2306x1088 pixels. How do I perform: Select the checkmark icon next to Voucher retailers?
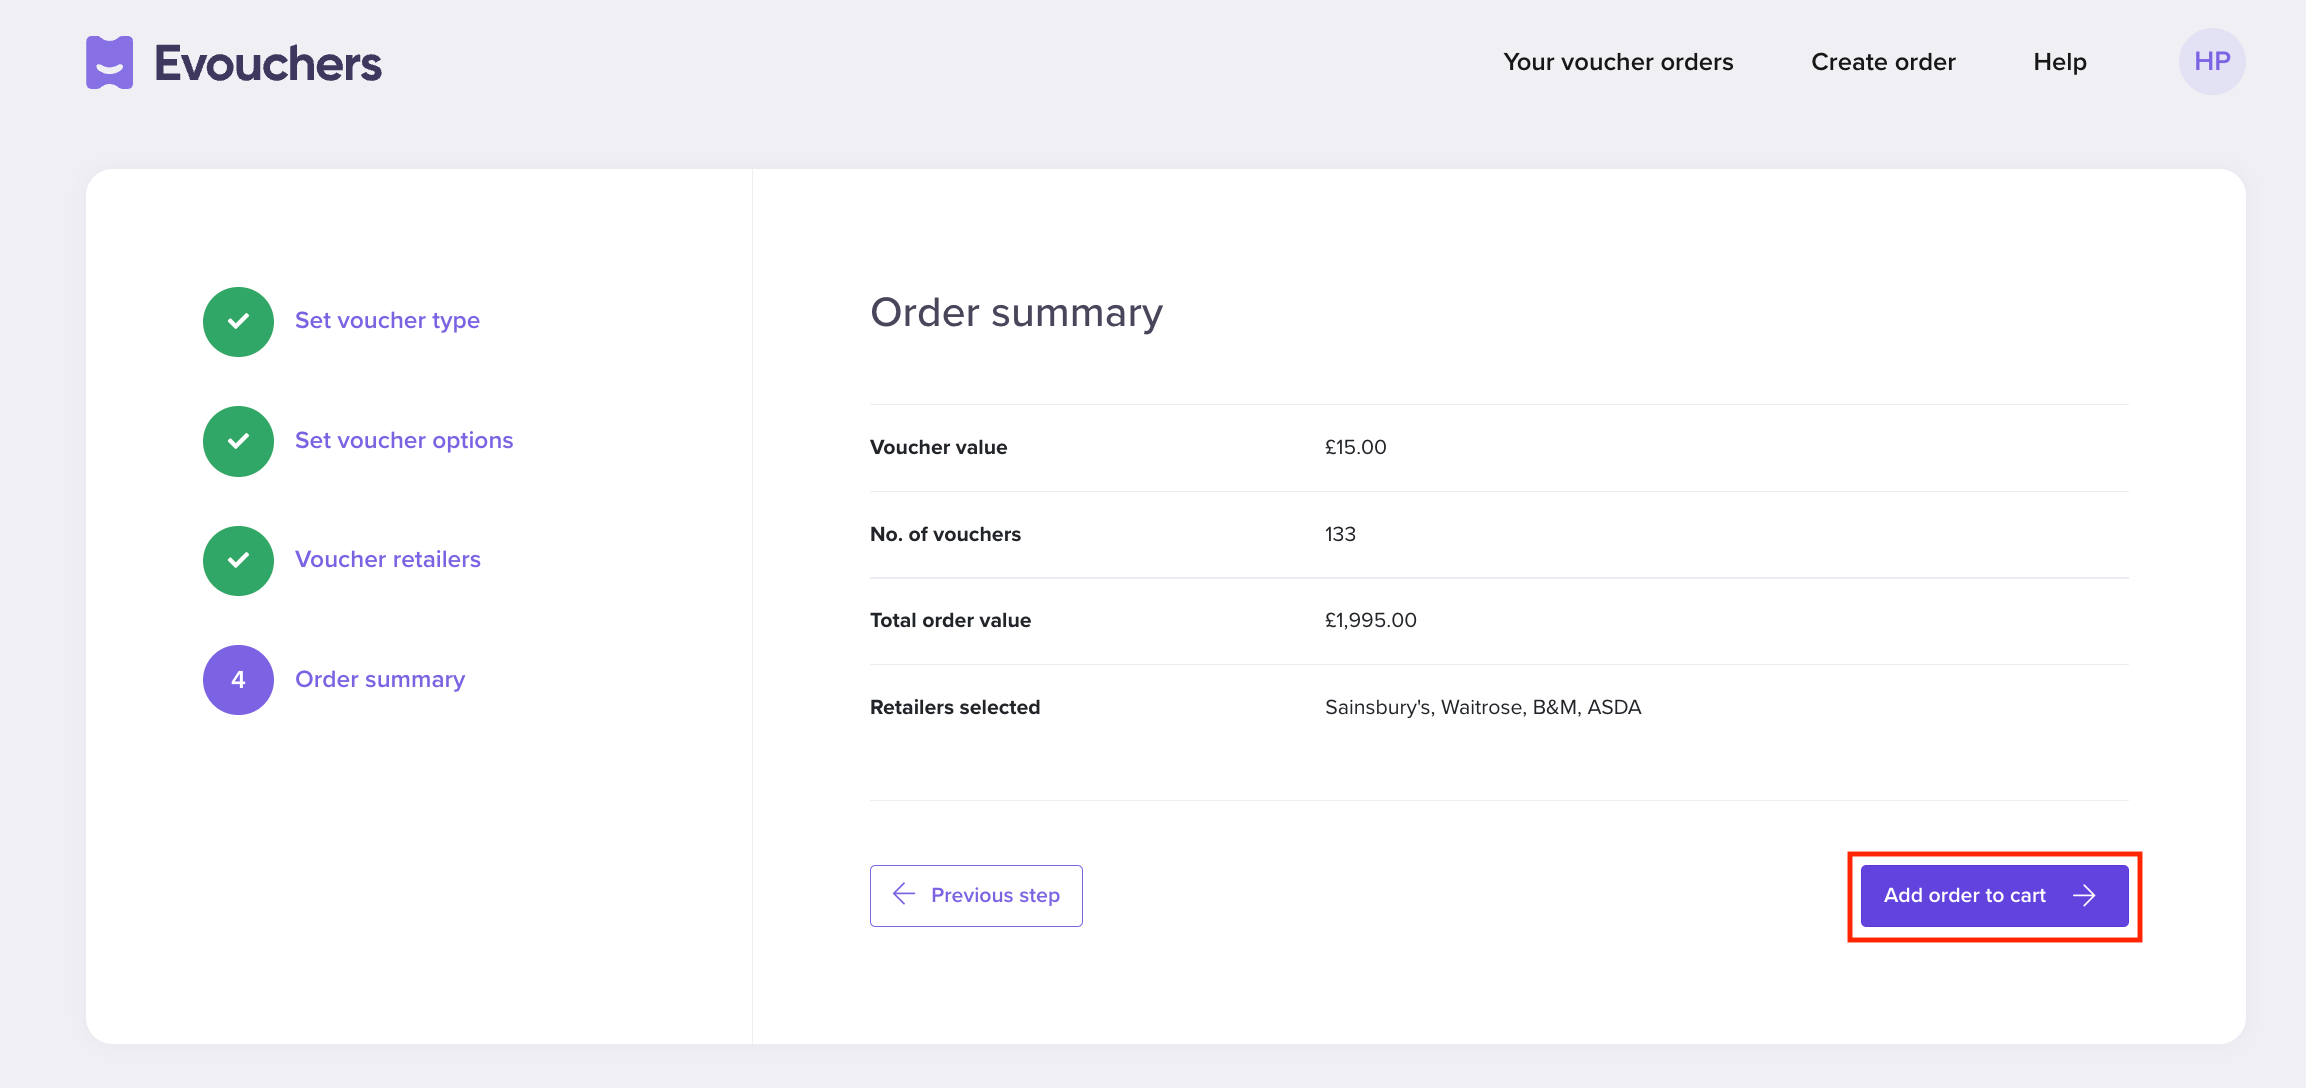pos(238,560)
